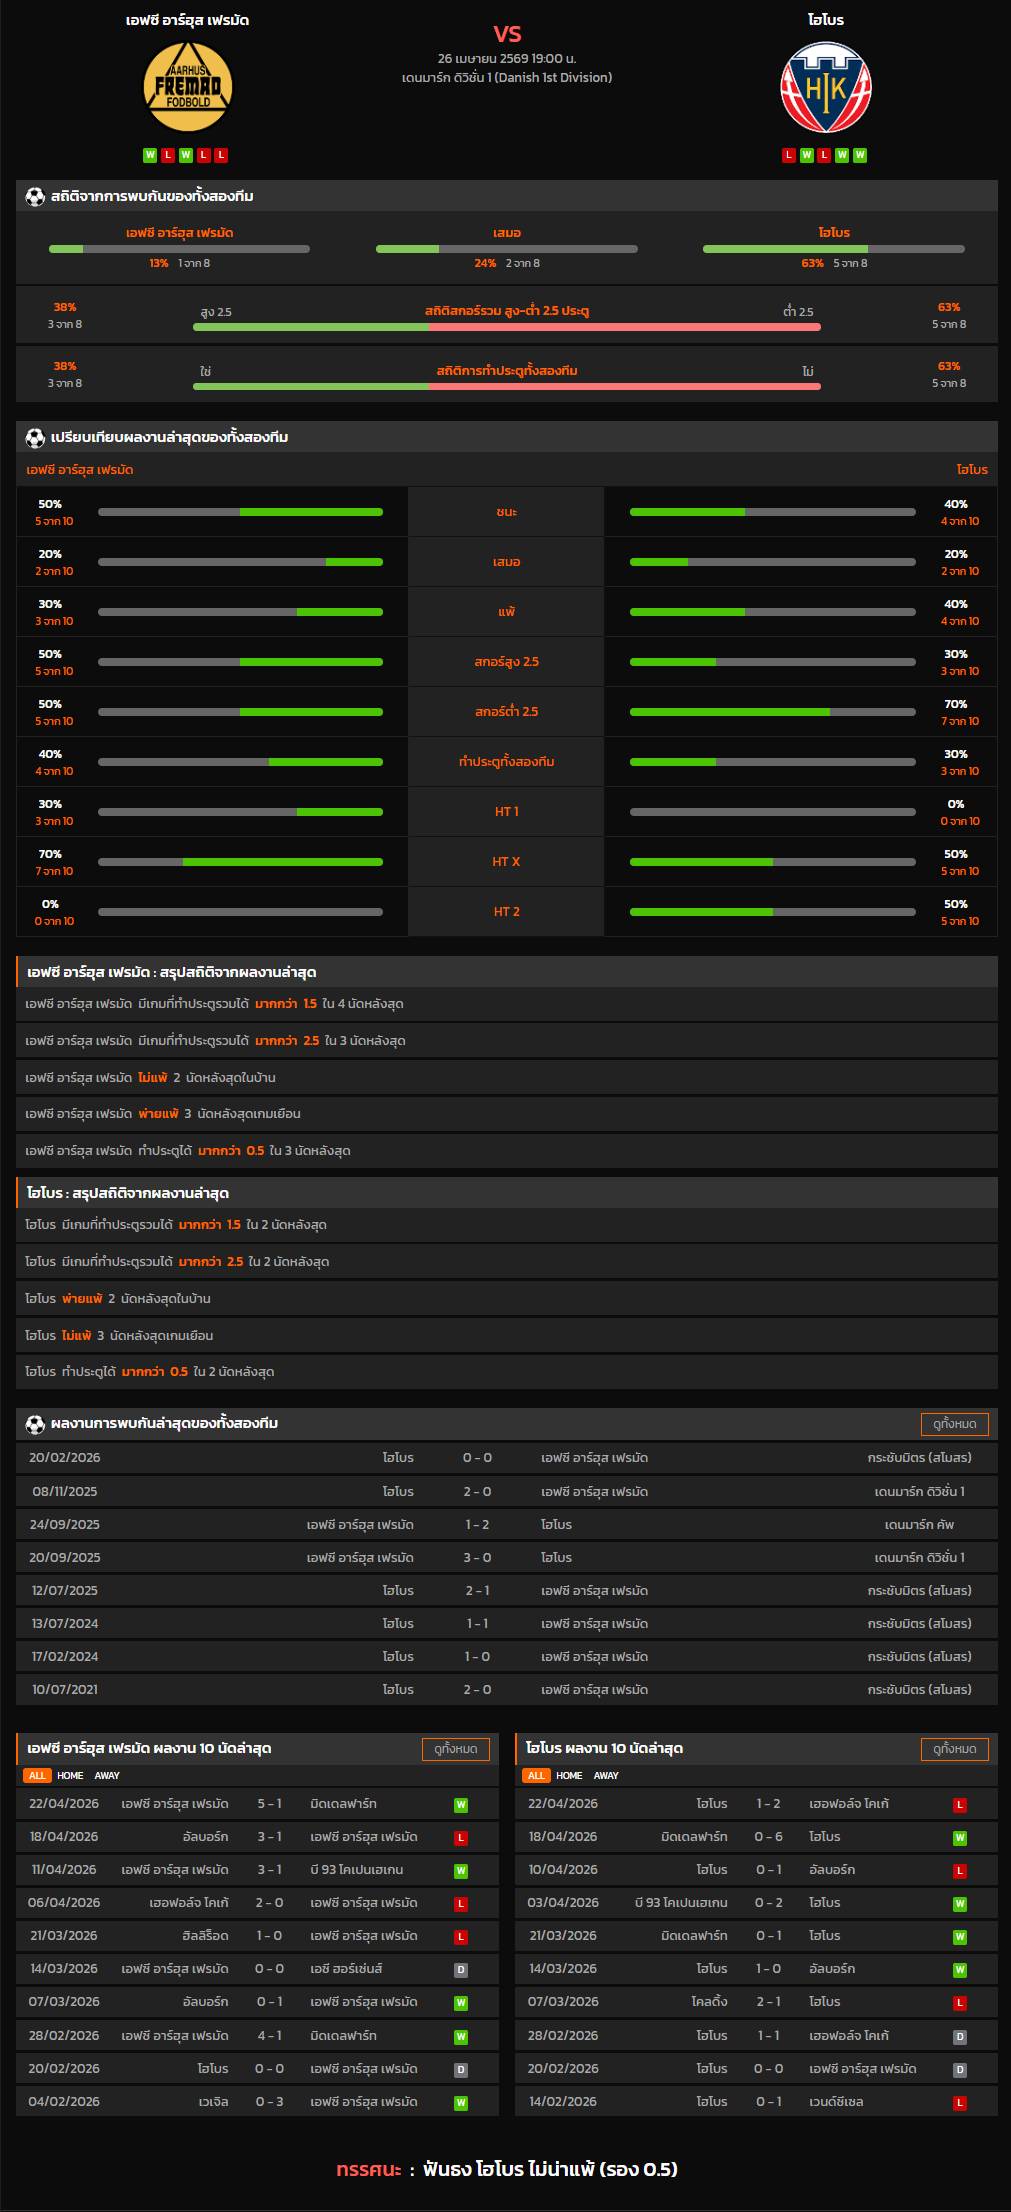Open 'ดูทั้งหมด' in Hobro last 10 panel

[x=954, y=1749]
